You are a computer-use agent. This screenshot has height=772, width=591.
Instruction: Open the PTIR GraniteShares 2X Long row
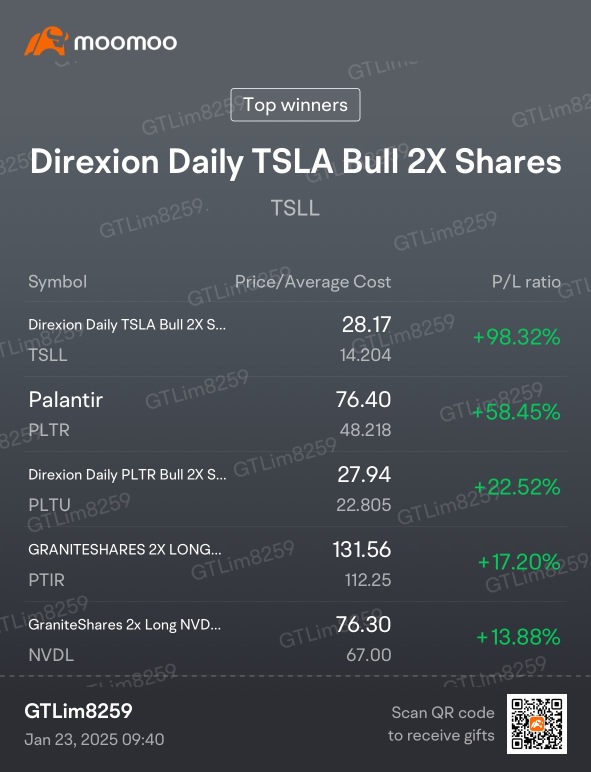296,564
